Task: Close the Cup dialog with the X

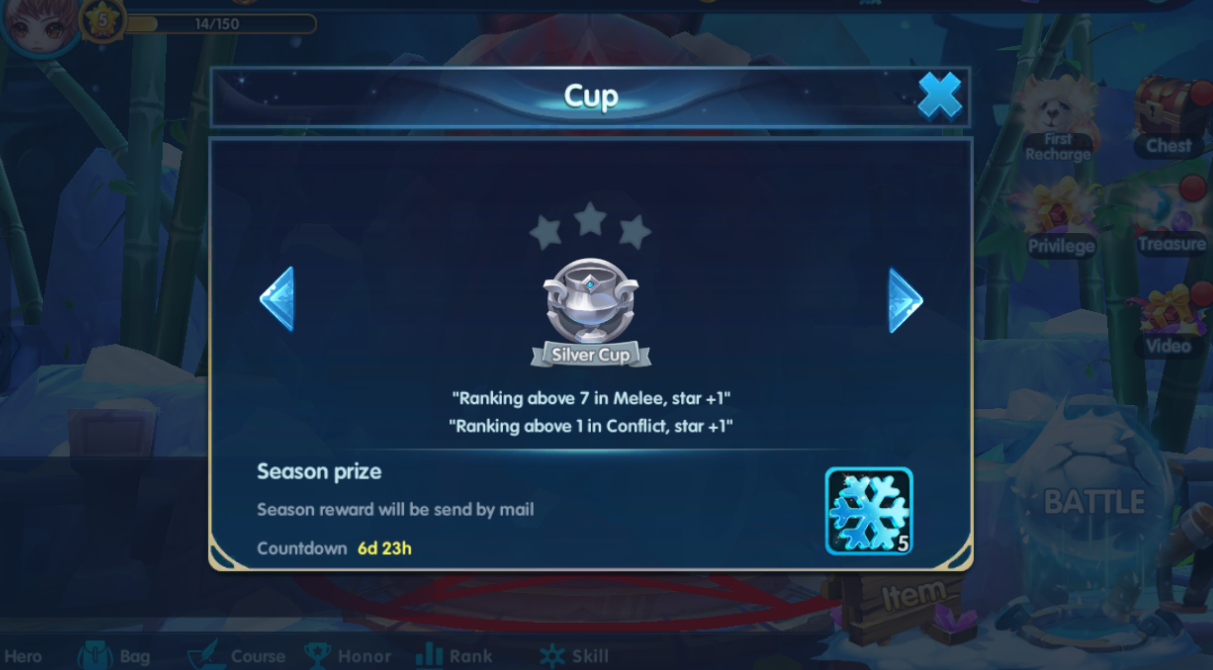Action: 939,96
